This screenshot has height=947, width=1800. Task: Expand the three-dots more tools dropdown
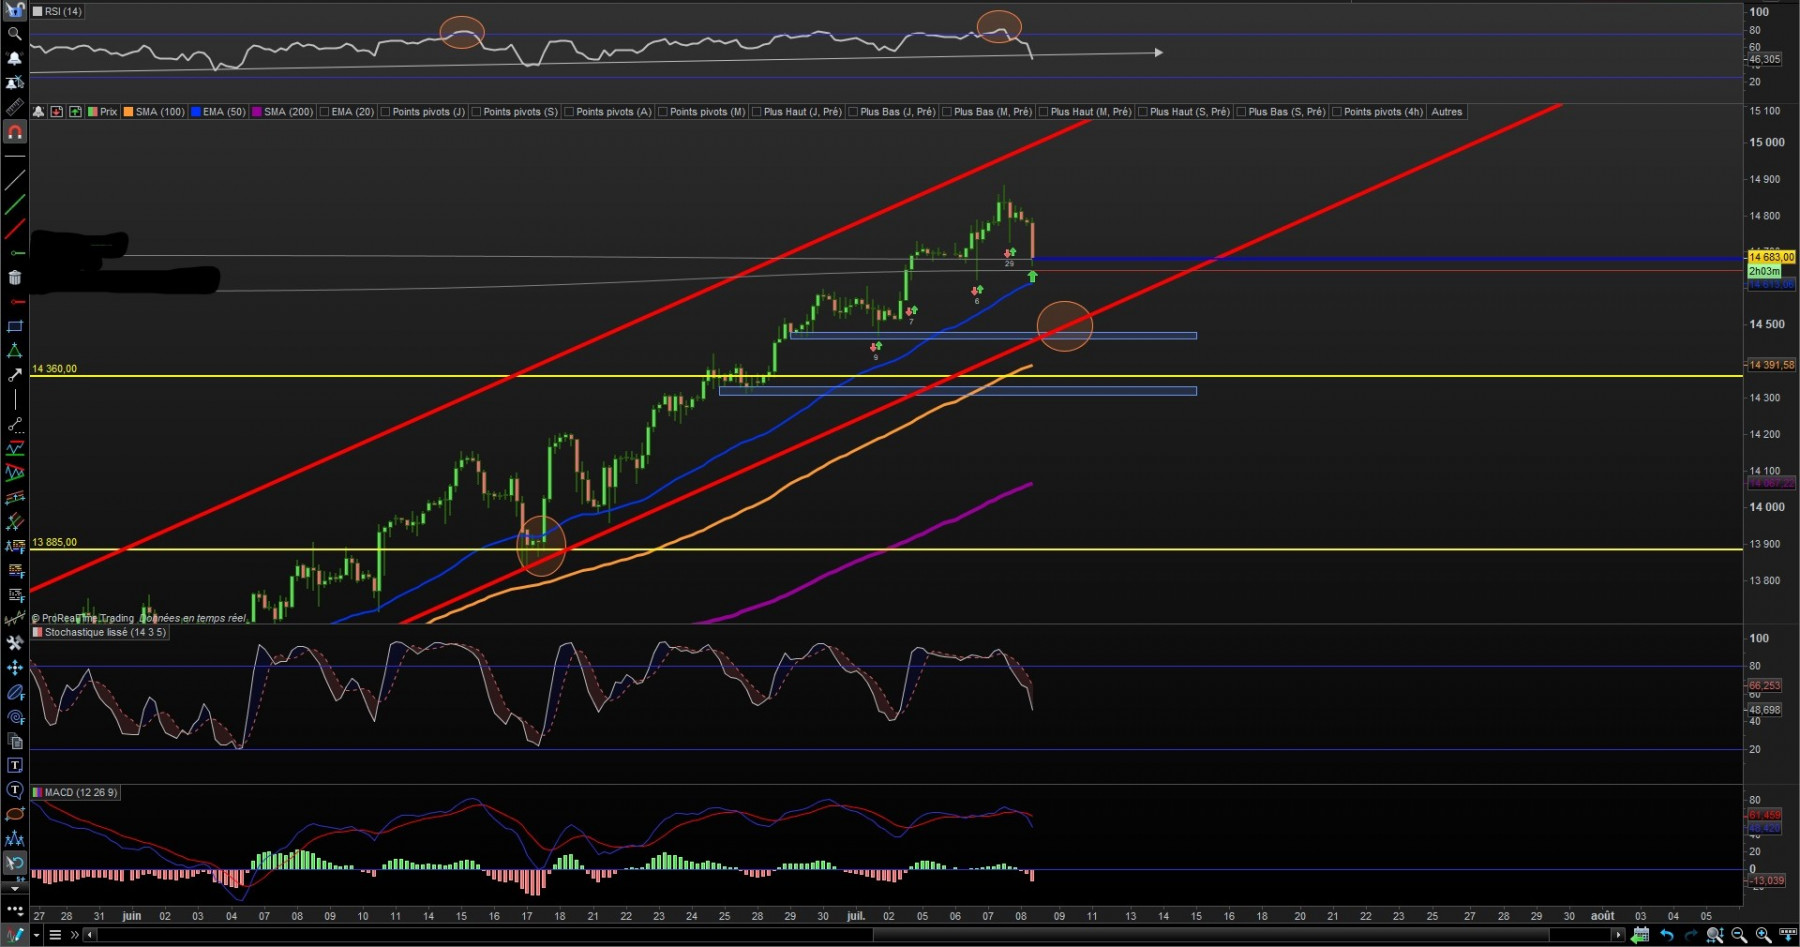[14, 910]
